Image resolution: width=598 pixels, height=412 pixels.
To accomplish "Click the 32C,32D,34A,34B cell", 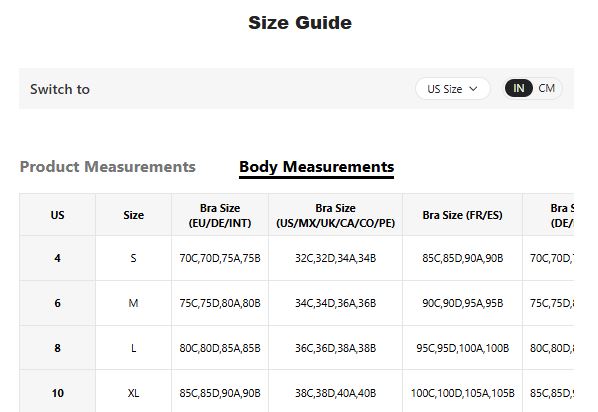I will tap(336, 258).
